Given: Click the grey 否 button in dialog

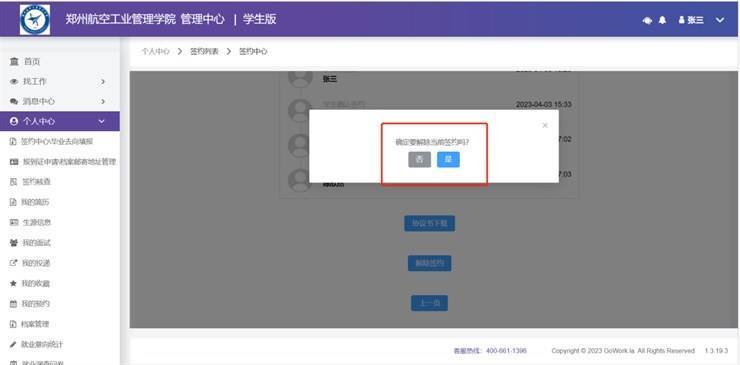Looking at the screenshot, I should tap(419, 160).
